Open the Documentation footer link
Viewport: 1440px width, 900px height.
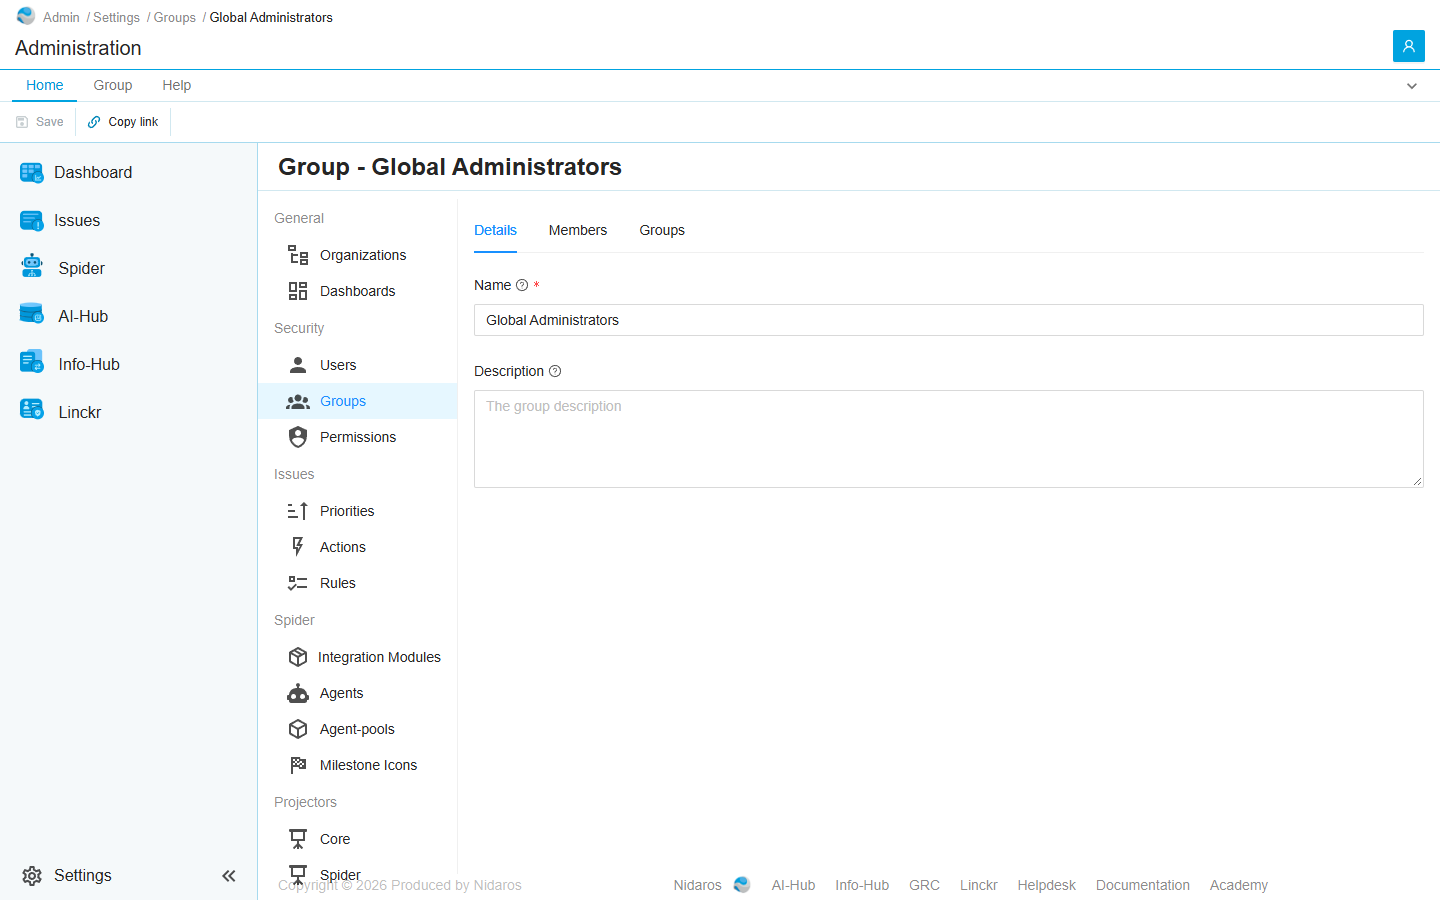(x=1143, y=885)
